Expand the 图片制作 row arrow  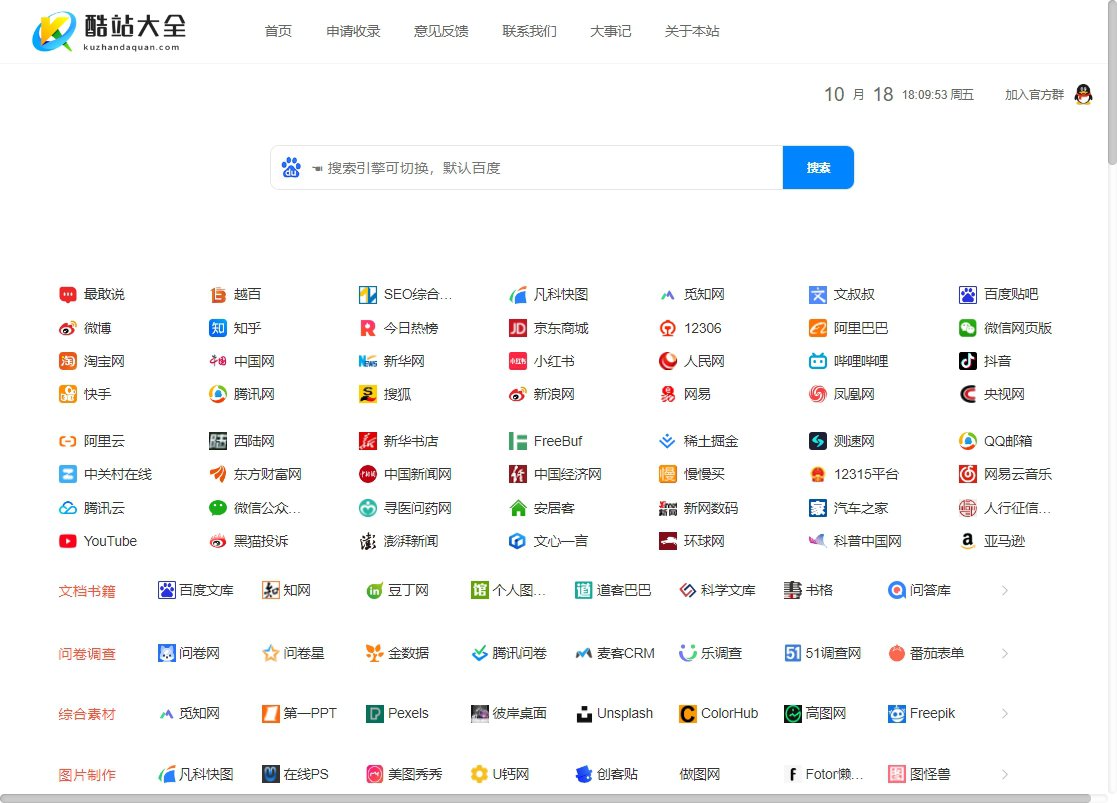(1004, 774)
